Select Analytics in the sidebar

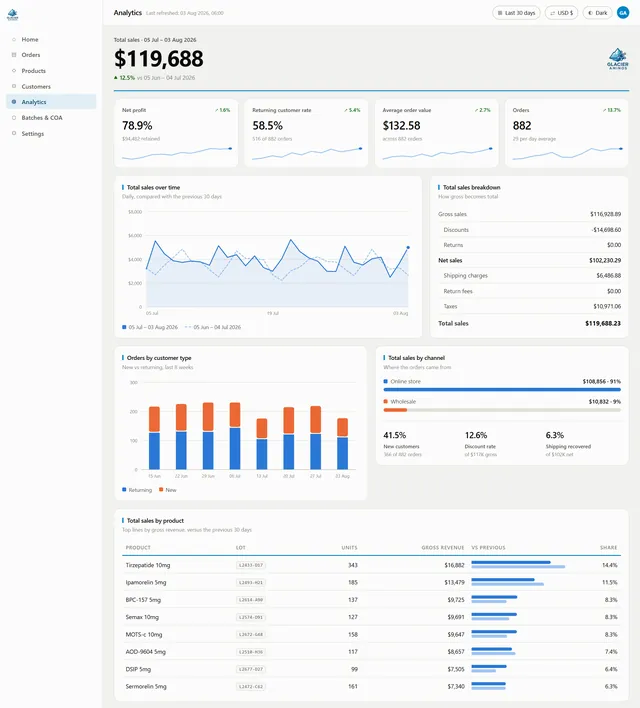pyautogui.click(x=51, y=102)
